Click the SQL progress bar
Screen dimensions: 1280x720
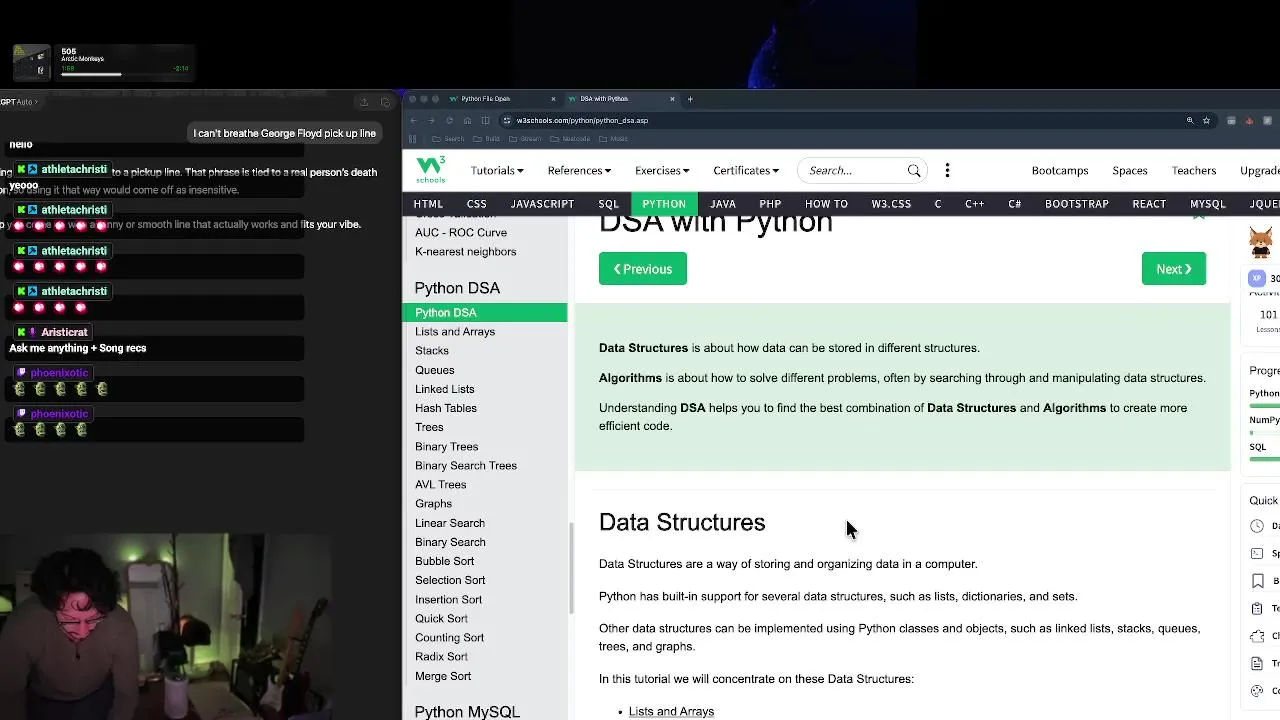click(1264, 460)
